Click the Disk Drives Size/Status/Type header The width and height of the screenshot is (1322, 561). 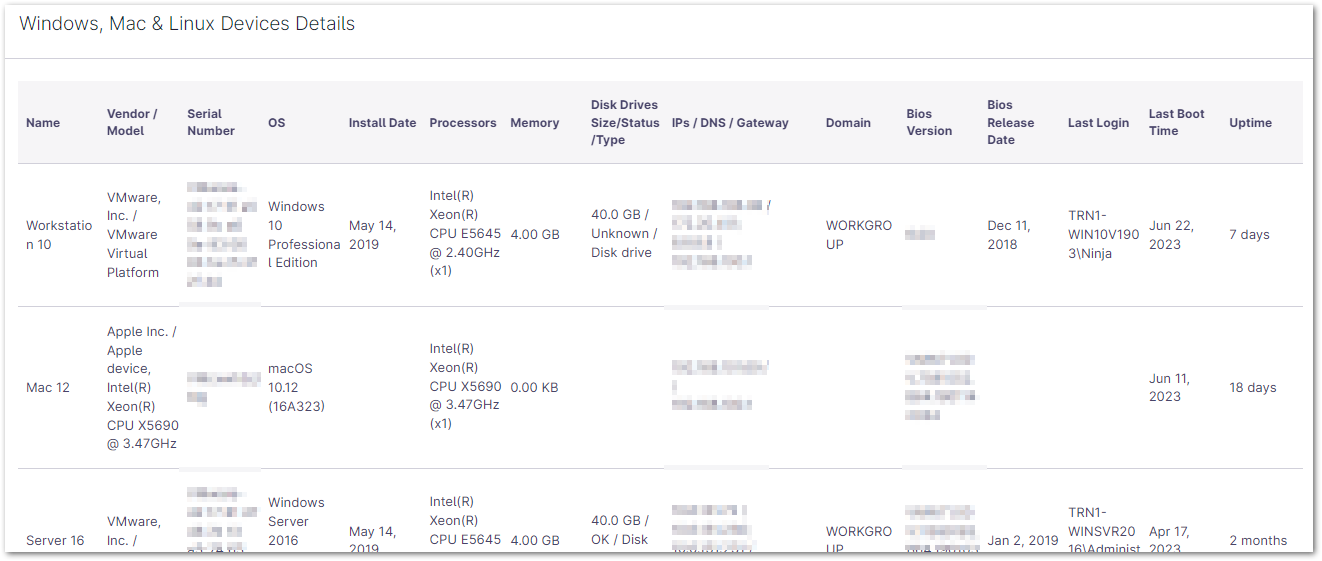[625, 122]
